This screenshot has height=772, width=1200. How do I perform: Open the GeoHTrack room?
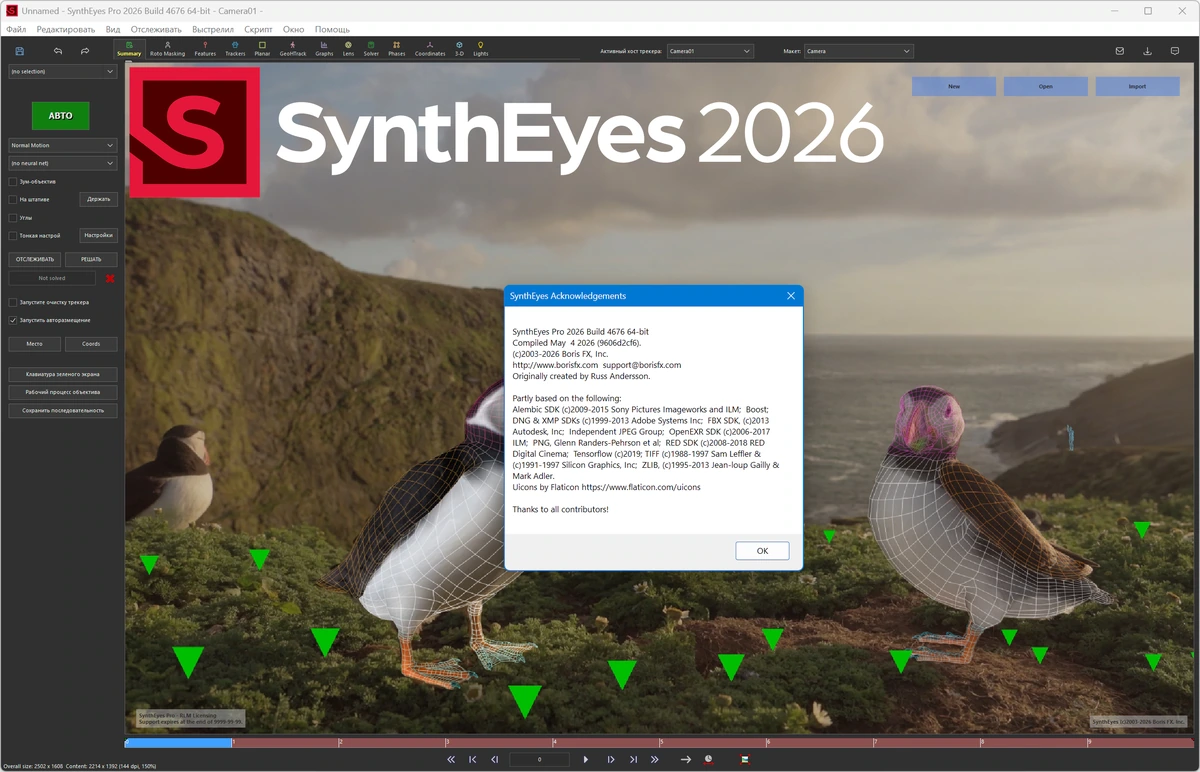(293, 49)
